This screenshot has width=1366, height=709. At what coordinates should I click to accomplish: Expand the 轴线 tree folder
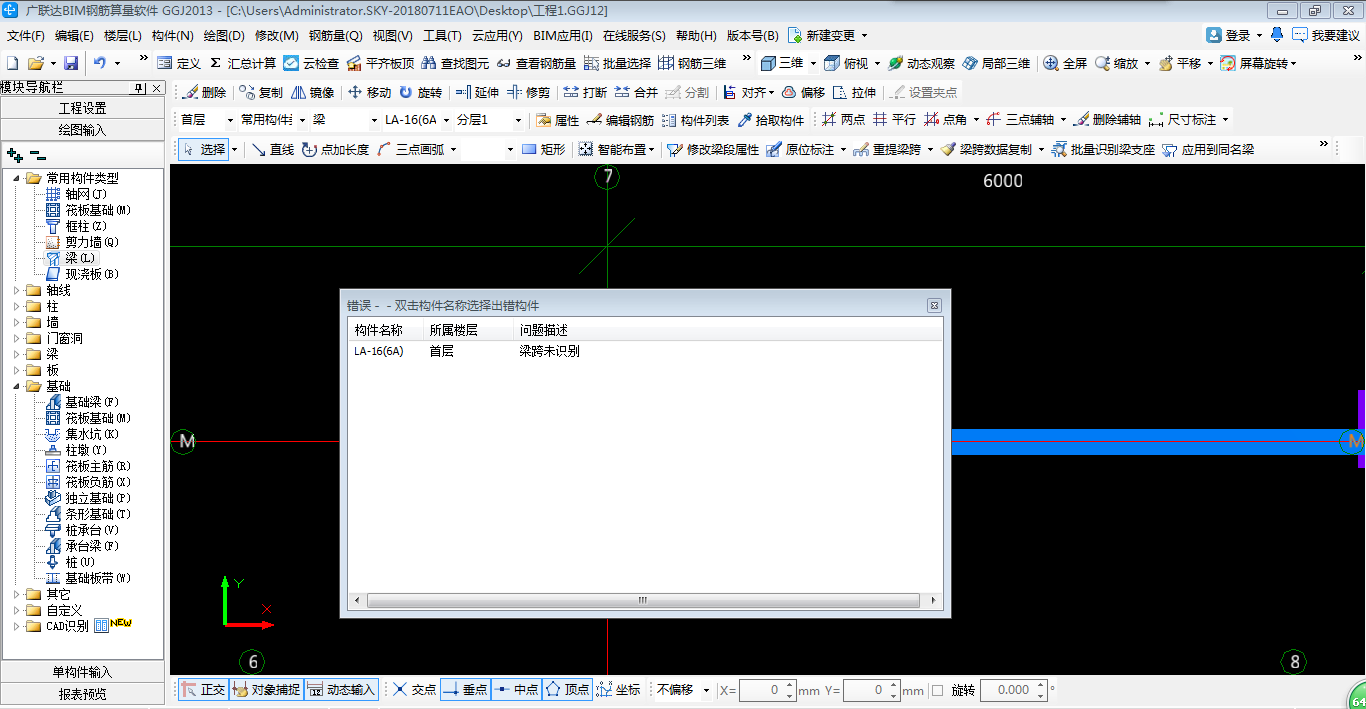point(17,291)
